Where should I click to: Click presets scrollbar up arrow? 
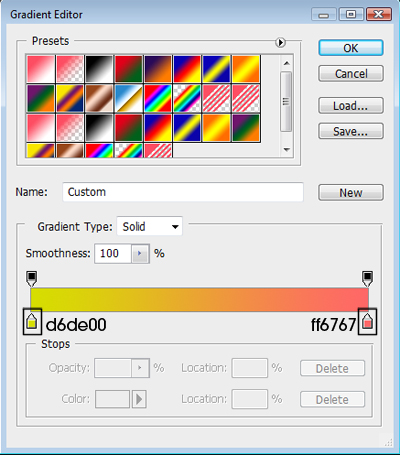pyautogui.click(x=286, y=63)
